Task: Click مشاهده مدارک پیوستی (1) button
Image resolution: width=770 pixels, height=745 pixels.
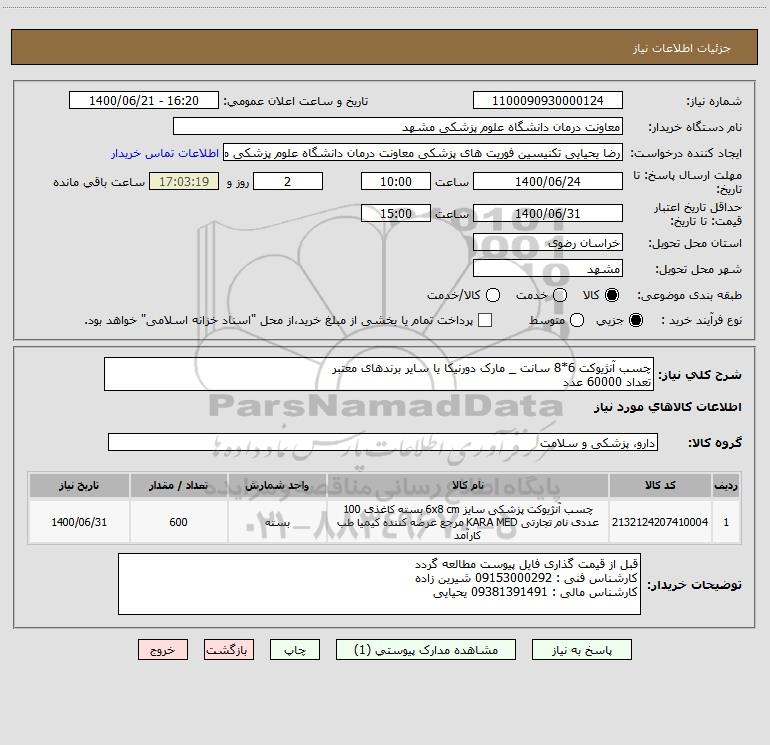Action: (x=426, y=650)
